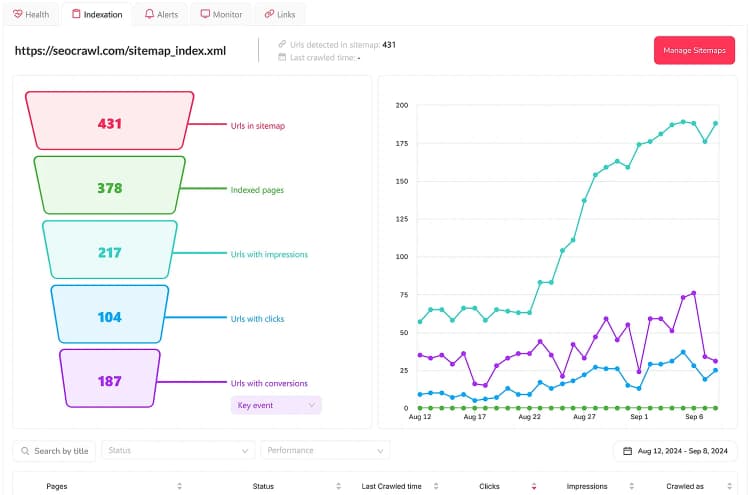Viewport: 750px width, 495px height.
Task: Click the search magnifier icon
Action: click(x=25, y=451)
